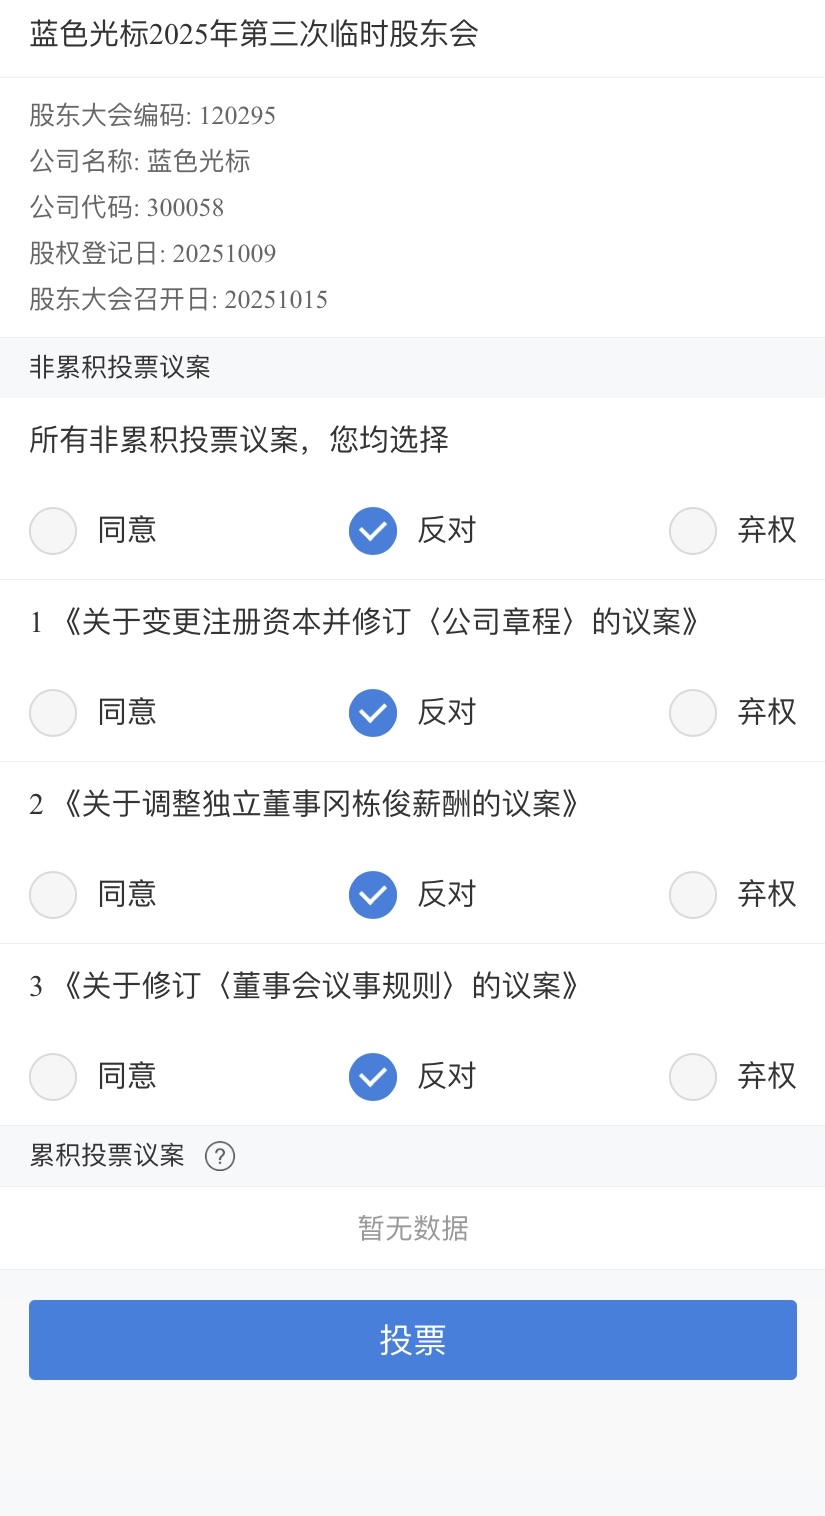Click proposal 3 title 董事会议事规则
This screenshot has height=1516, width=825.
pyautogui.click(x=306, y=986)
